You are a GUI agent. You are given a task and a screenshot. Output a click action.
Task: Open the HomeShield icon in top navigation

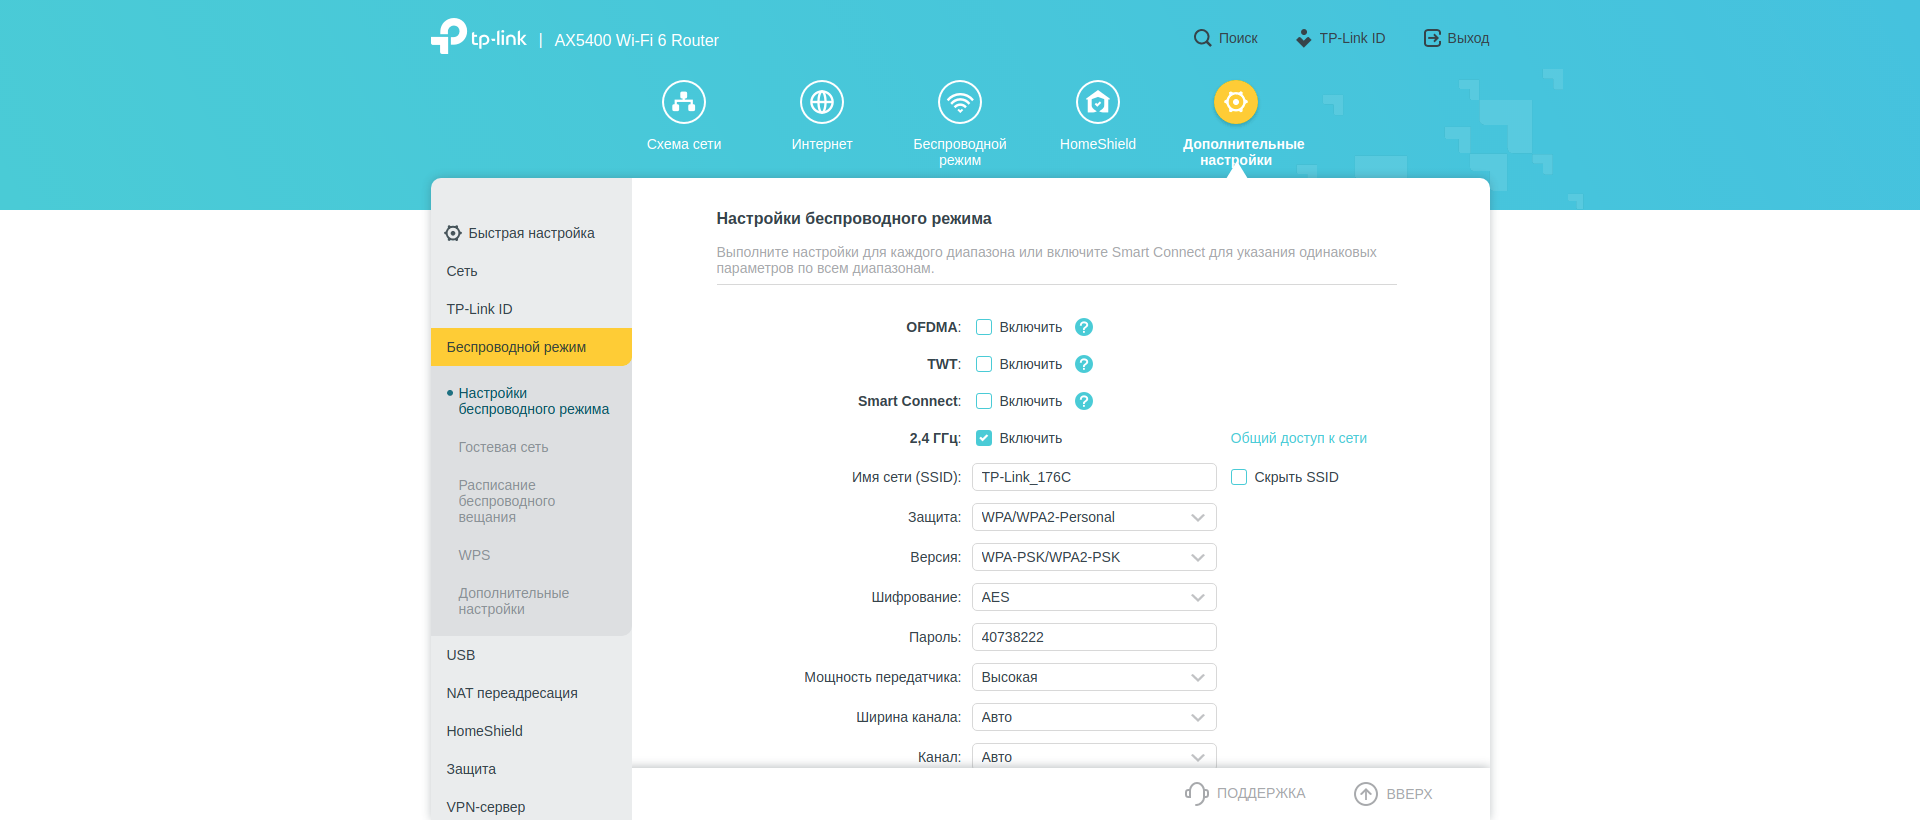pos(1098,102)
